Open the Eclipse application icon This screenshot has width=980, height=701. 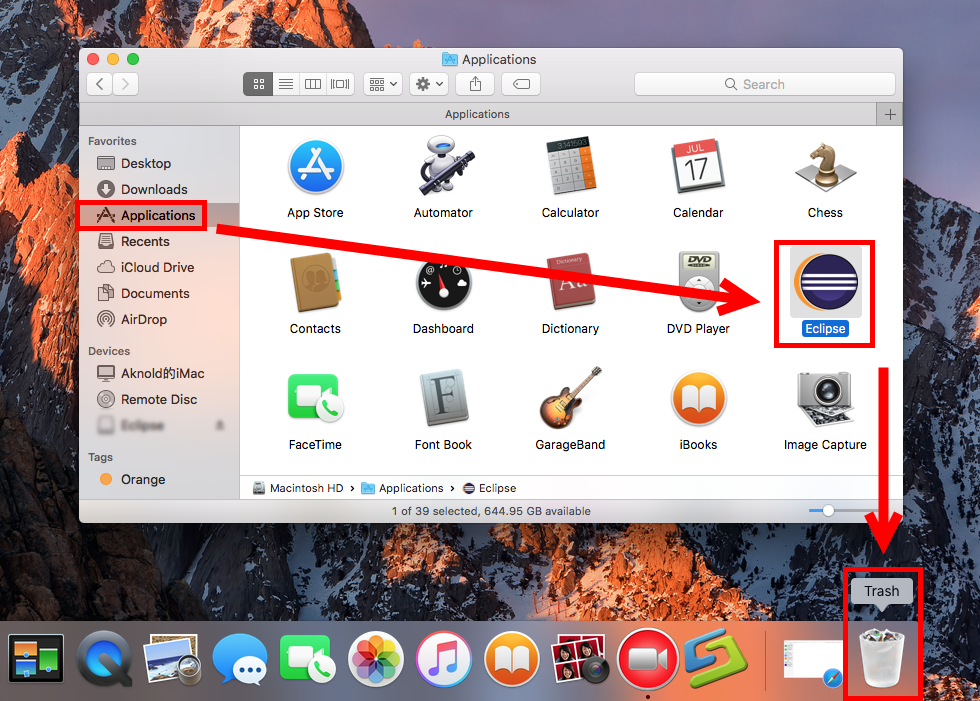click(x=824, y=285)
